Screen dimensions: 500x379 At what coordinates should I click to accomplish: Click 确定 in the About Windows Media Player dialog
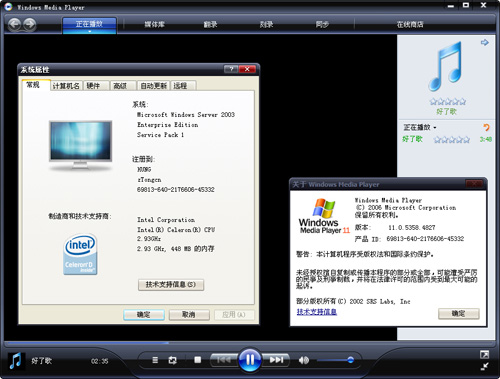coord(459,314)
